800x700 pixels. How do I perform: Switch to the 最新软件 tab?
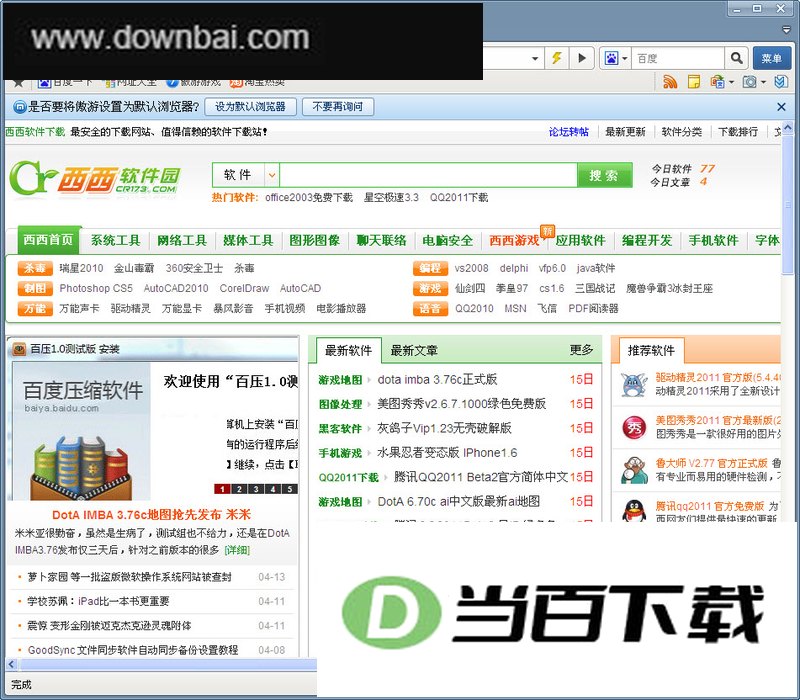click(x=348, y=351)
